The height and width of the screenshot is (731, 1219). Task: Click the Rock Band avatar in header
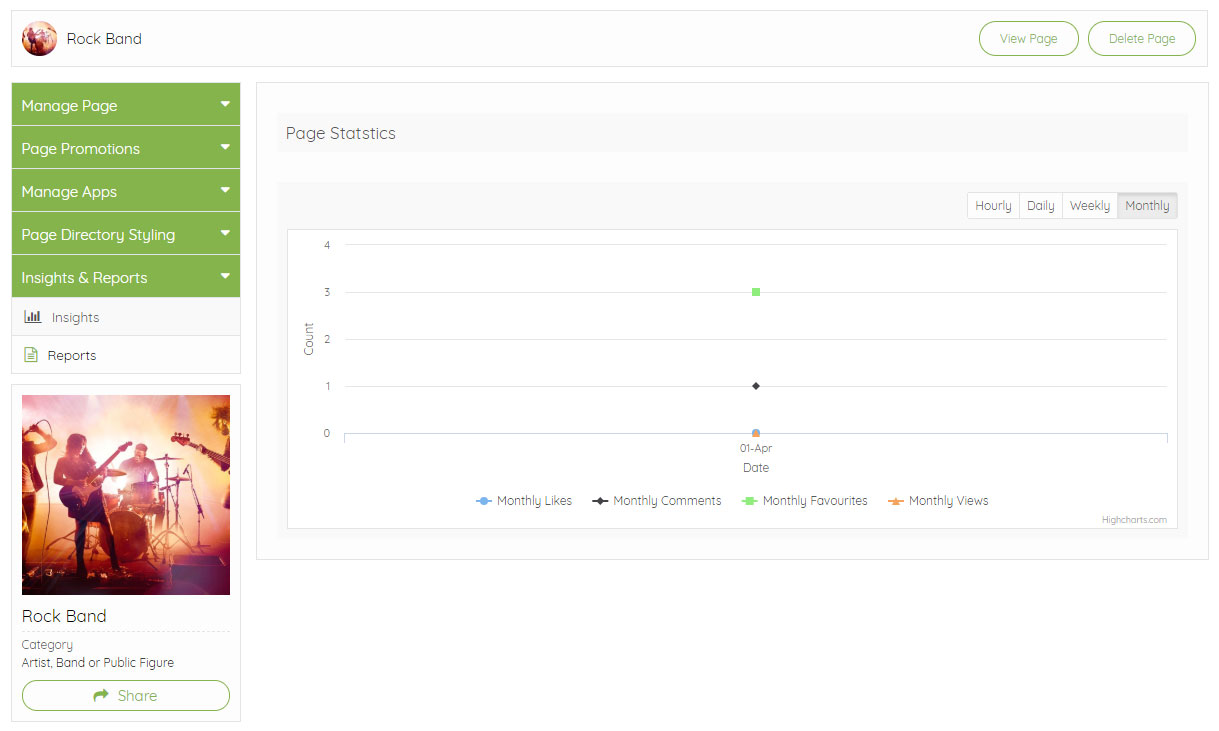tap(39, 39)
